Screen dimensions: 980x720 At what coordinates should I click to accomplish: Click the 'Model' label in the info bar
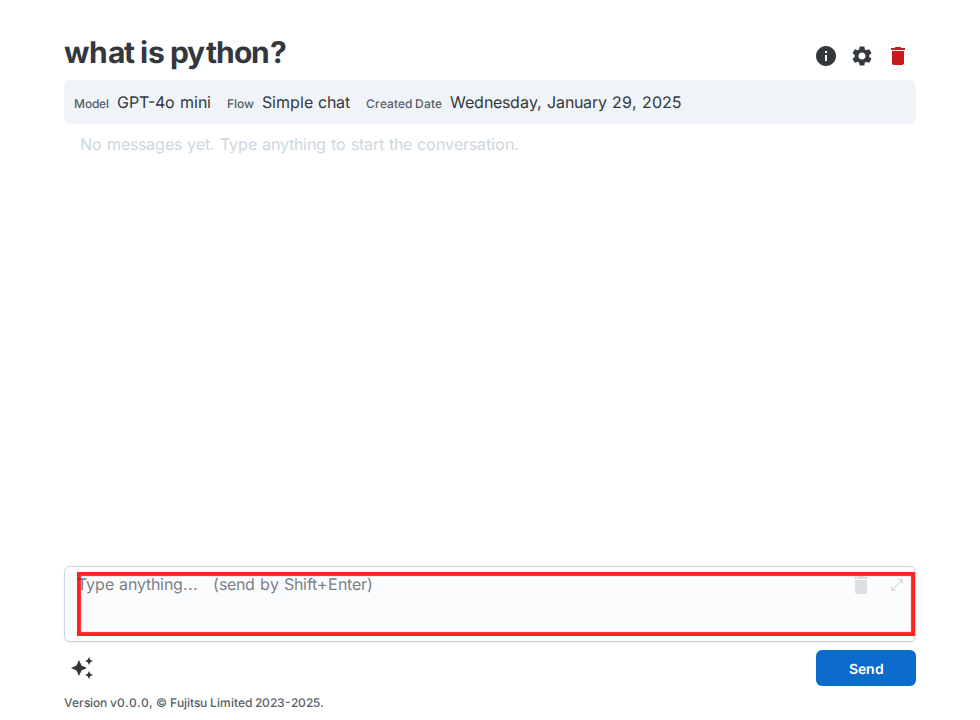91,104
